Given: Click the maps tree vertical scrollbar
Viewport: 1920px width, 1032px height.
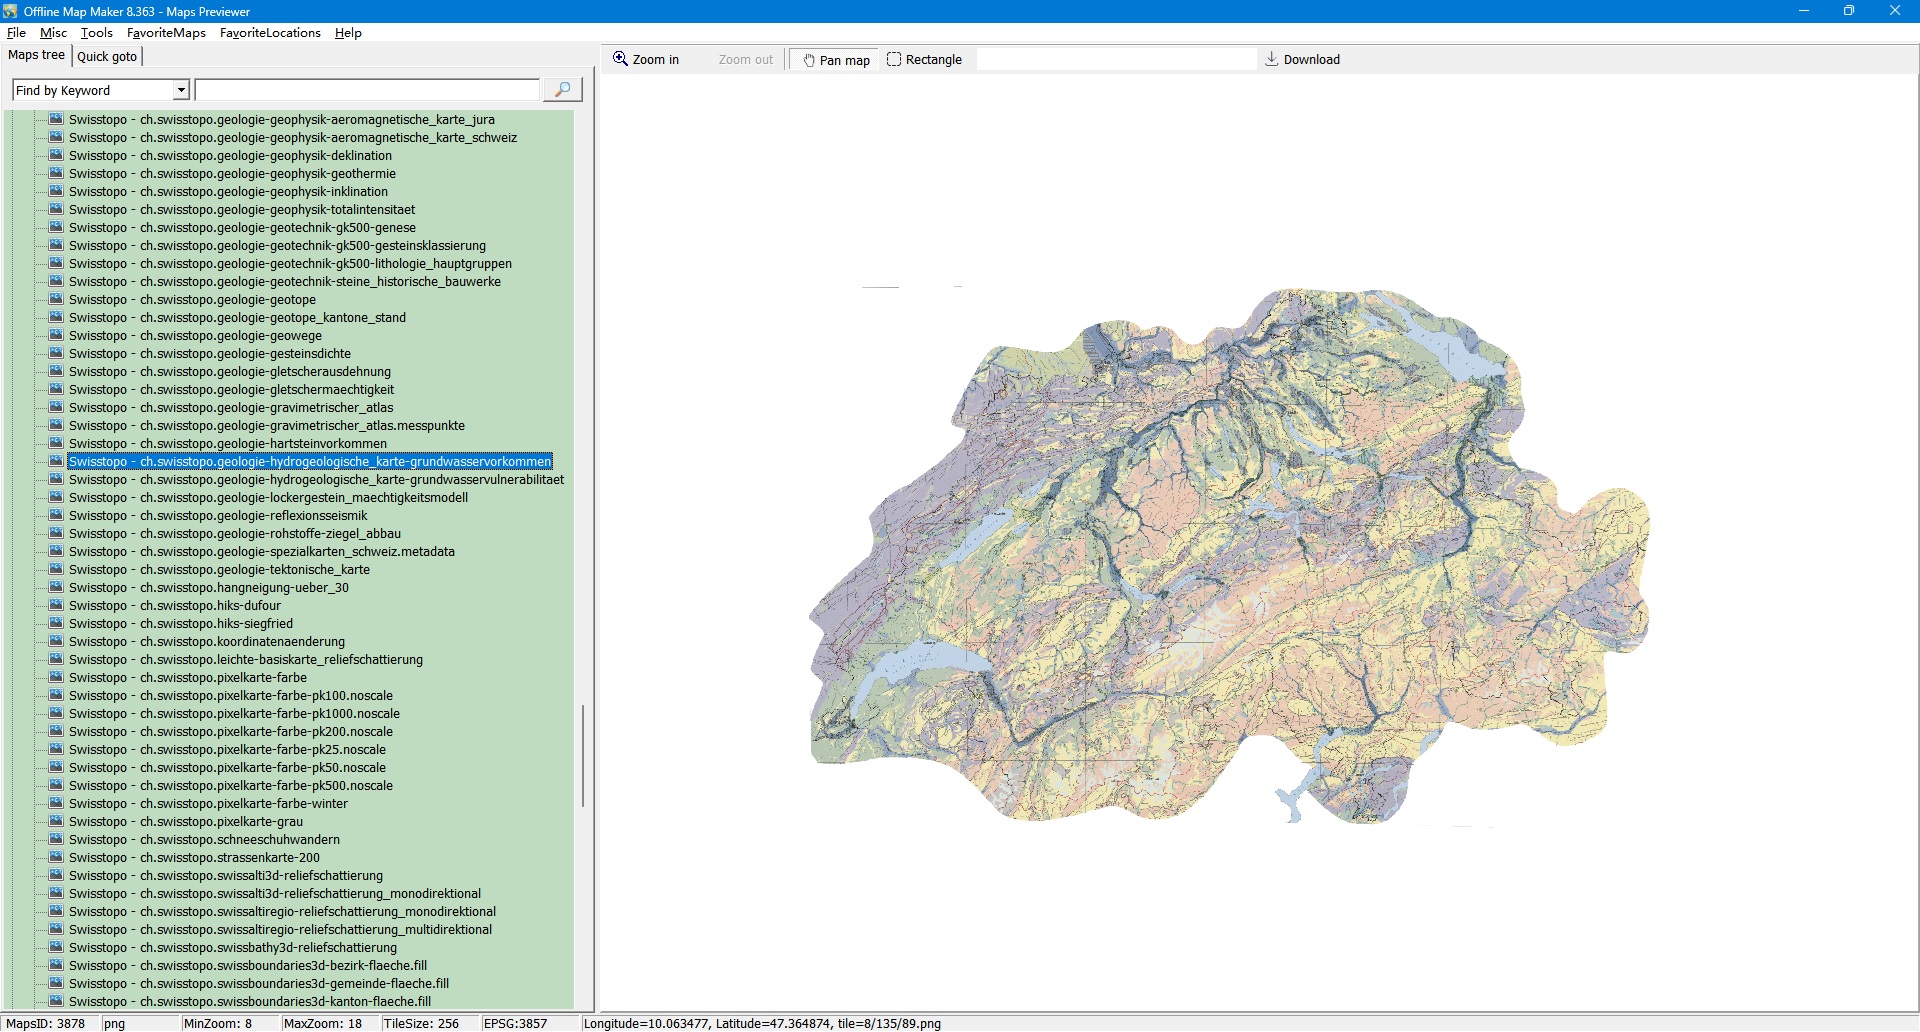Looking at the screenshot, I should coord(583,755).
